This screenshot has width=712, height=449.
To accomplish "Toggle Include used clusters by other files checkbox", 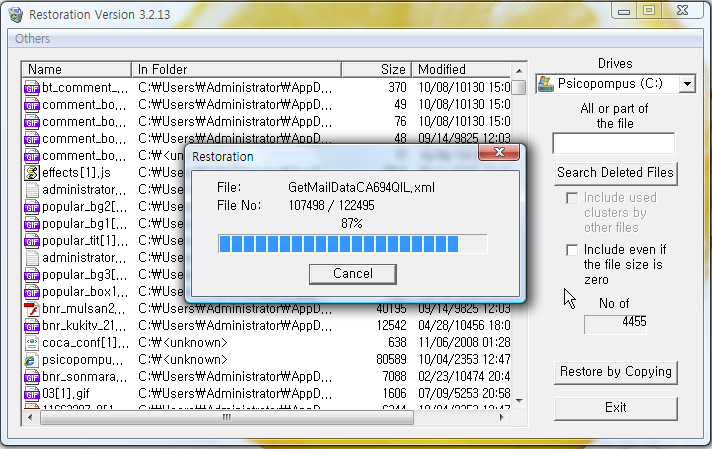I will pyautogui.click(x=572, y=198).
